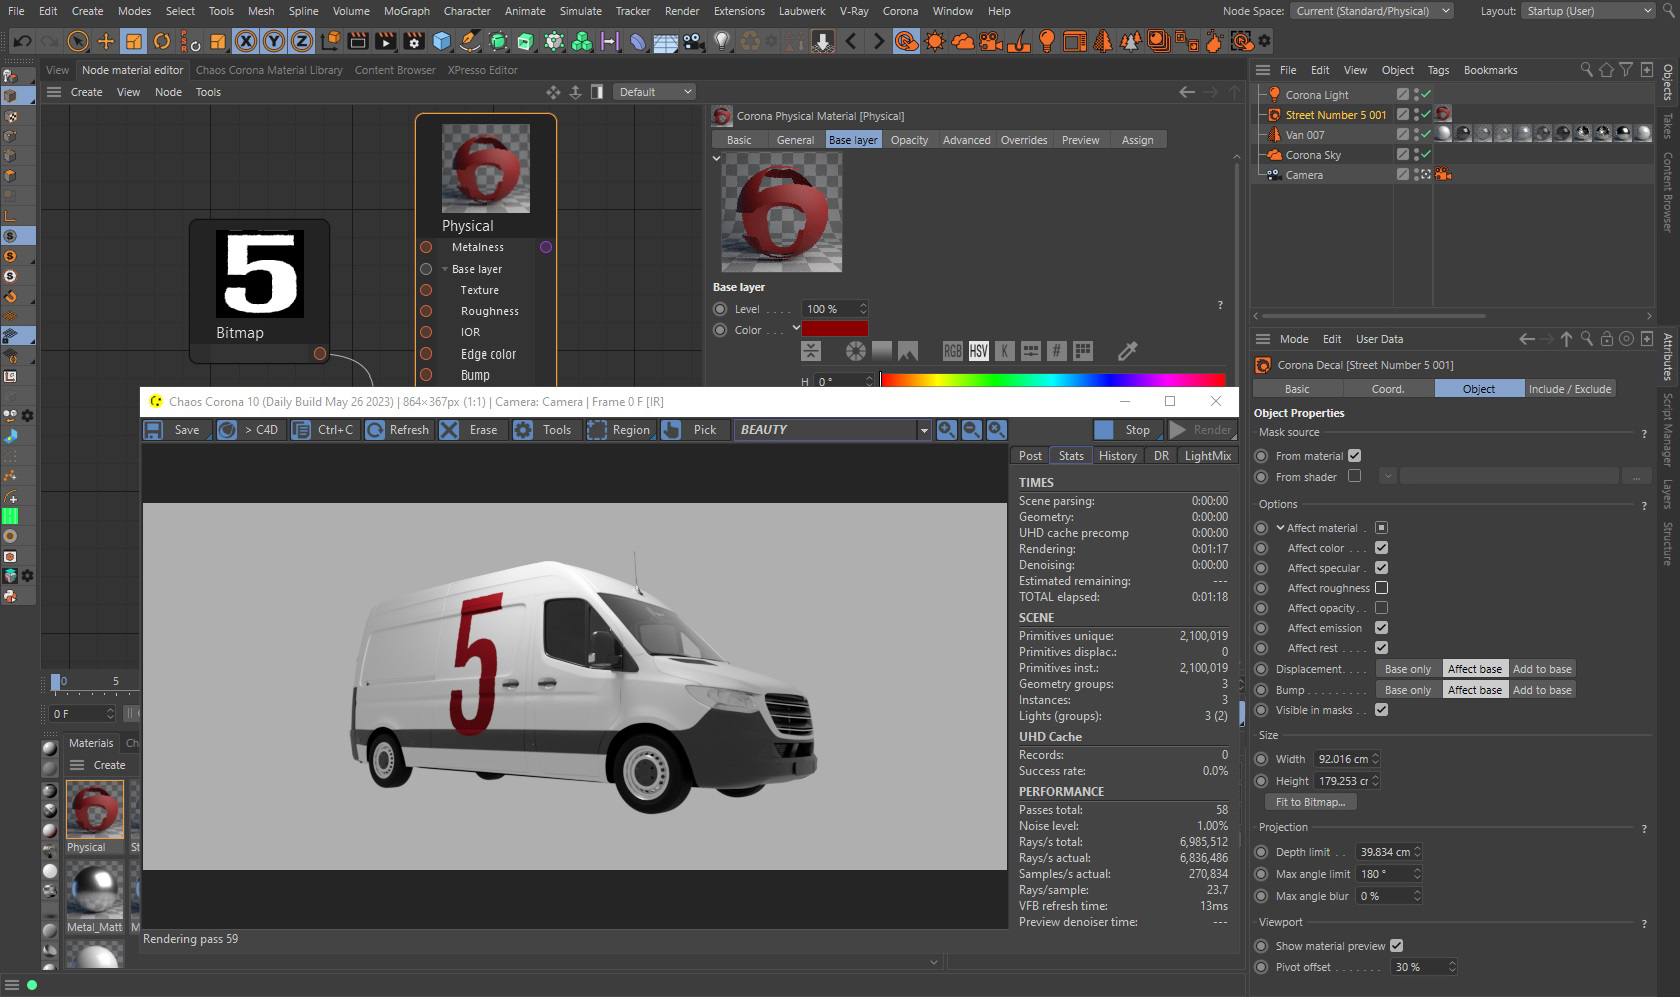Click the Corona Sky clouds icon
The height and width of the screenshot is (997, 1680).
(x=963, y=42)
